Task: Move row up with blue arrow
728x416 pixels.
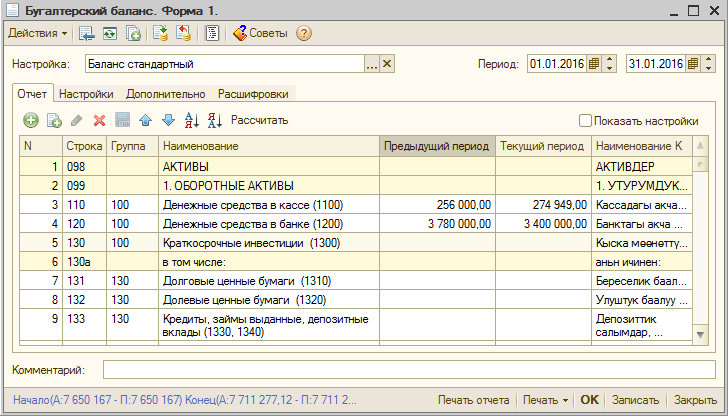Action: click(x=145, y=120)
